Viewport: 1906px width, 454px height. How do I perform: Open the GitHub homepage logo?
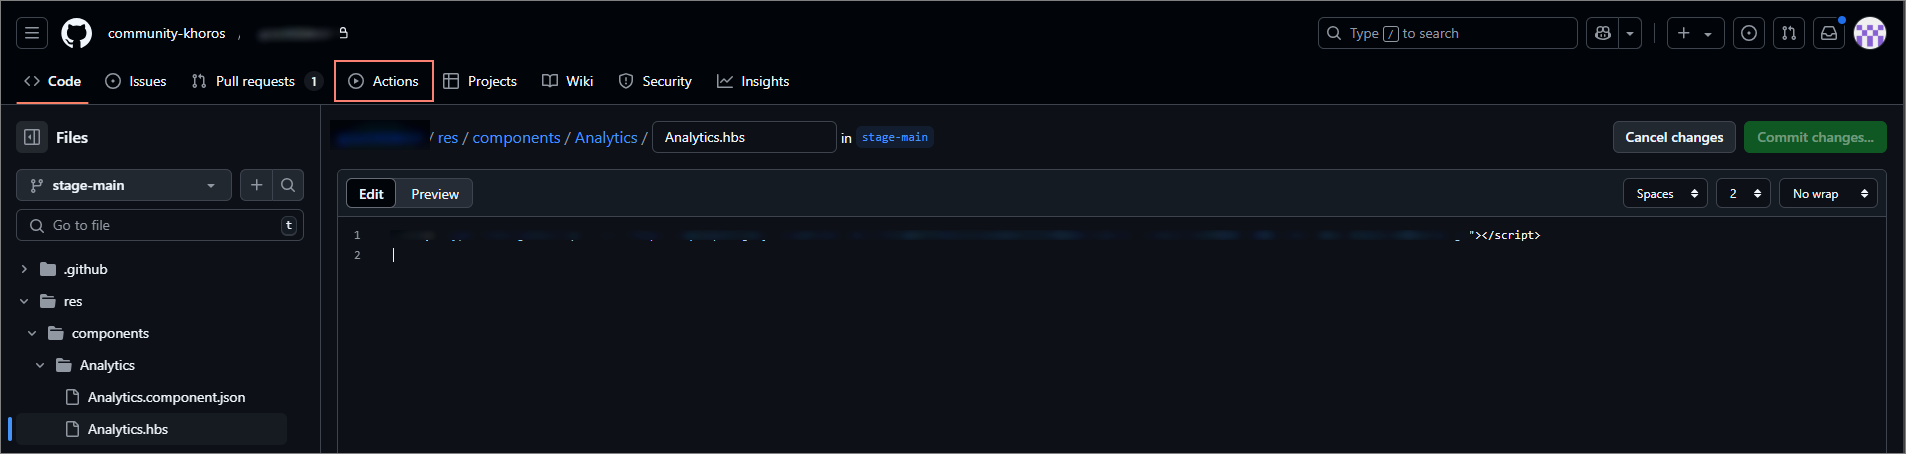[76, 33]
